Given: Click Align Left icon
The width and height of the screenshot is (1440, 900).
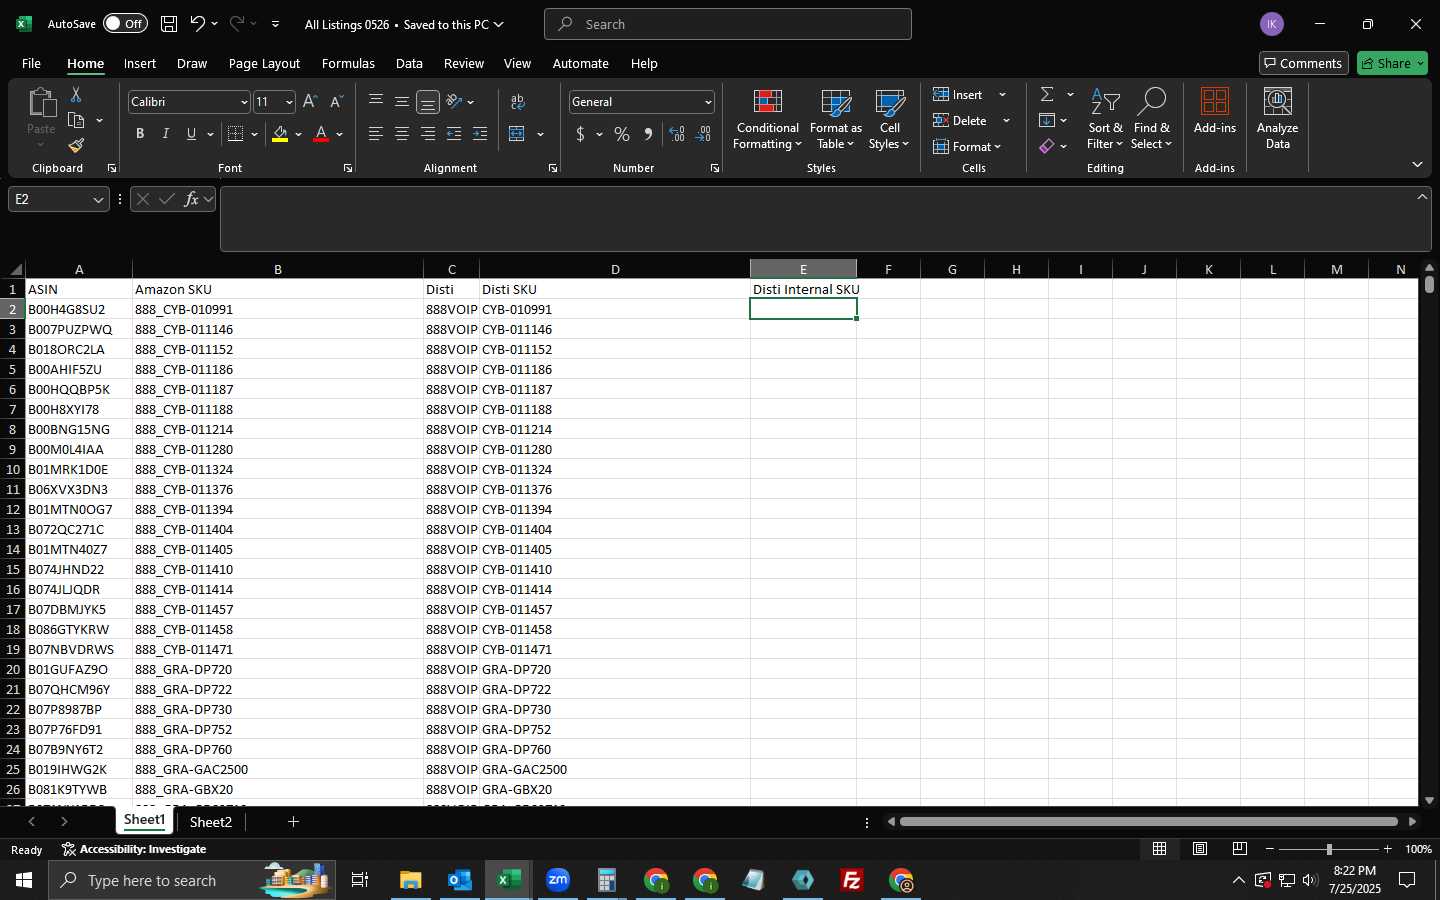Looking at the screenshot, I should coord(376,134).
